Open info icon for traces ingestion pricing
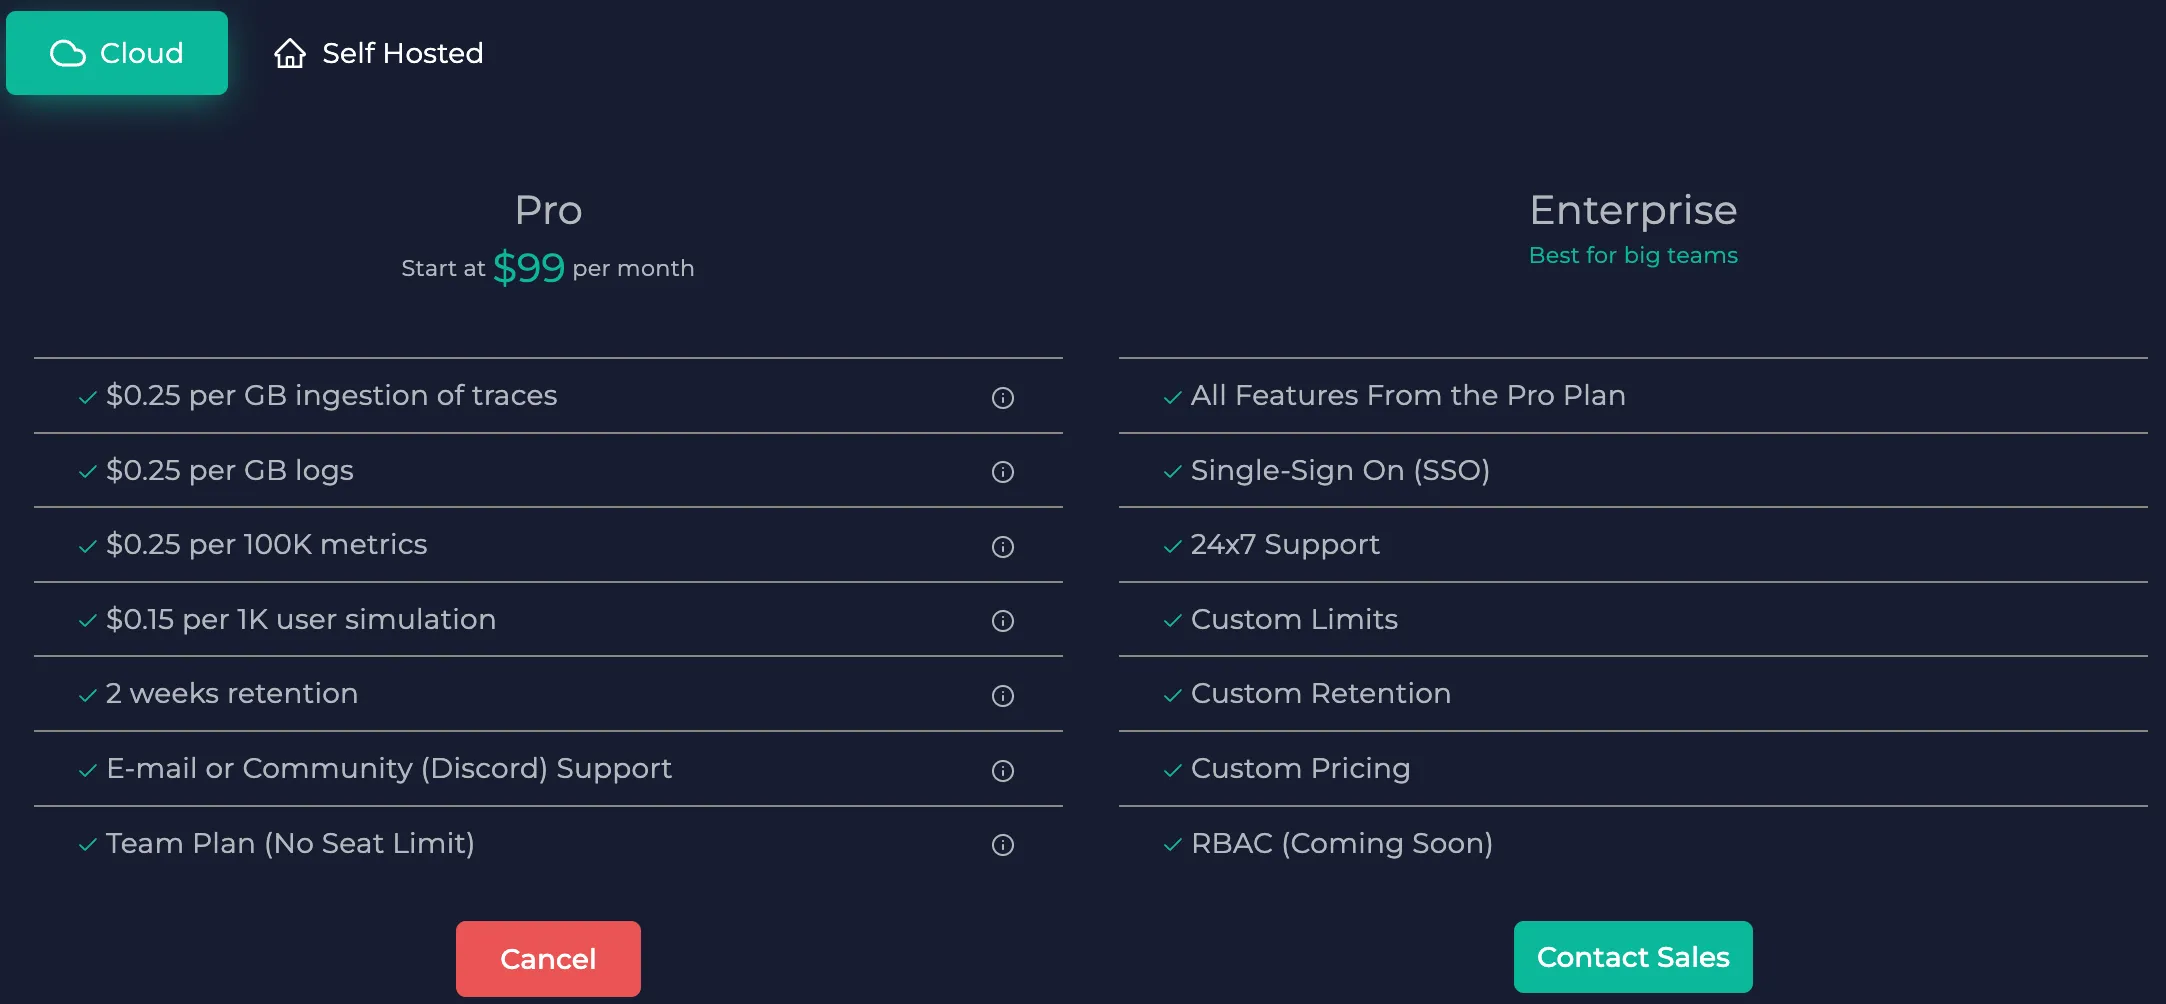This screenshot has width=2166, height=1004. pos(1002,398)
